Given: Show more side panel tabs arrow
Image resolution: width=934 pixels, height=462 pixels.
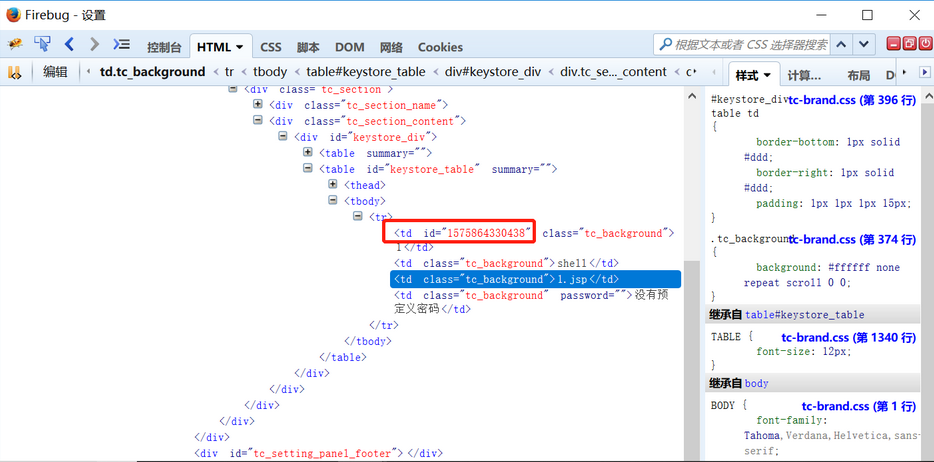Looking at the screenshot, I should 904,73.
